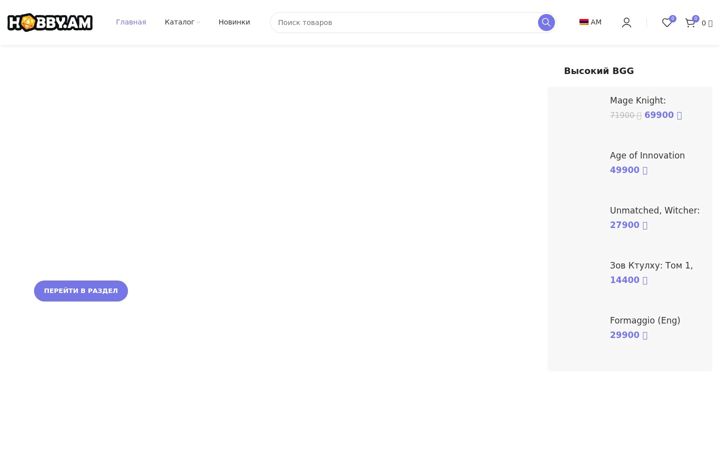
Task: Click the 27900 price text
Action: pyautogui.click(x=628, y=225)
